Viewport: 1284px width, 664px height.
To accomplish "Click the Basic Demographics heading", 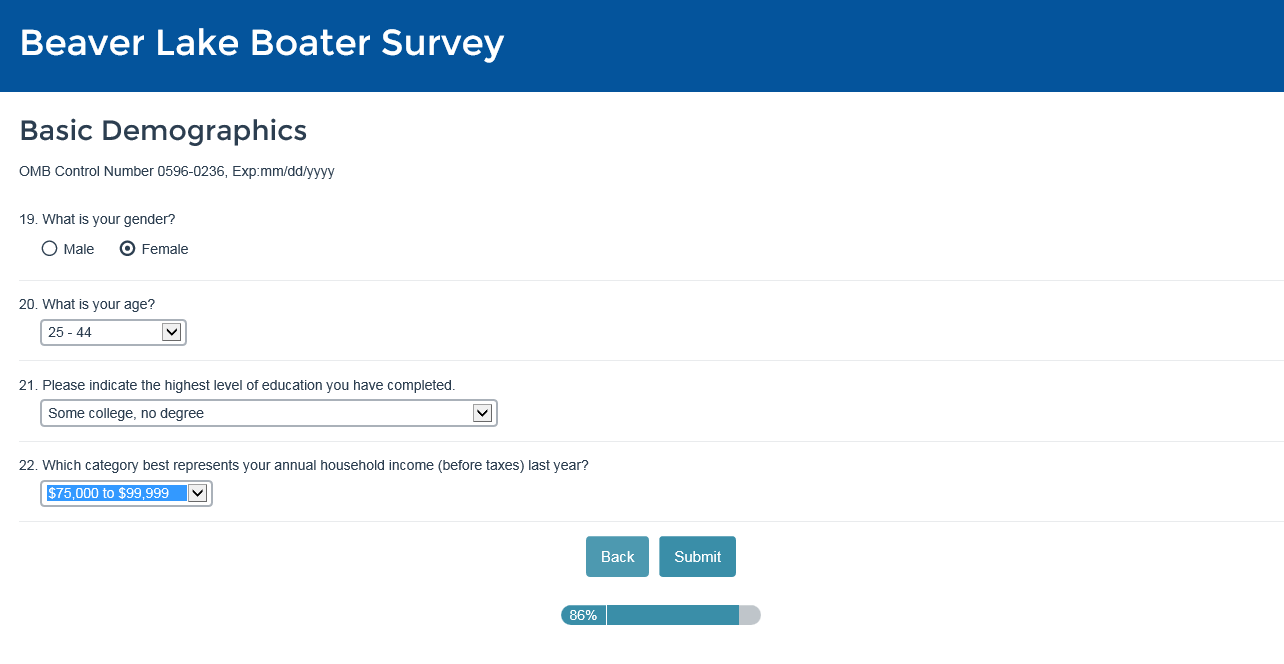I will (163, 130).
